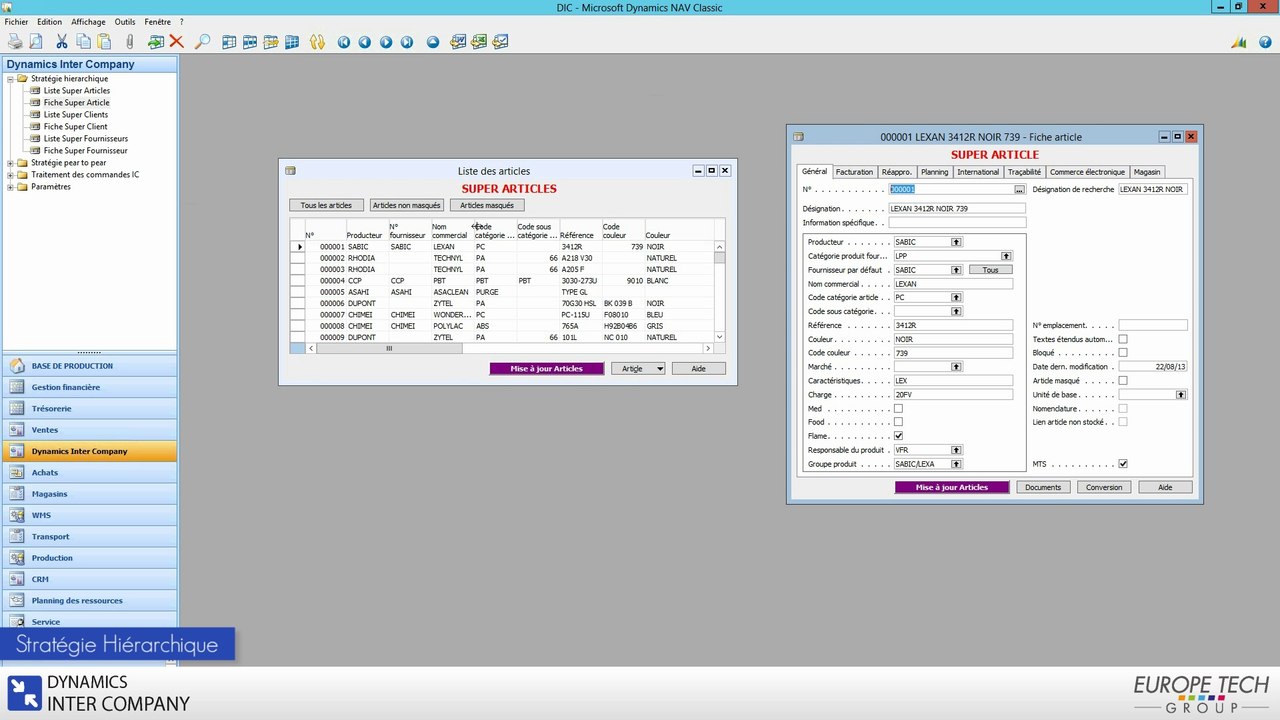Toggle the Article masqué checkbox
This screenshot has width=1280, height=720.
click(1123, 380)
